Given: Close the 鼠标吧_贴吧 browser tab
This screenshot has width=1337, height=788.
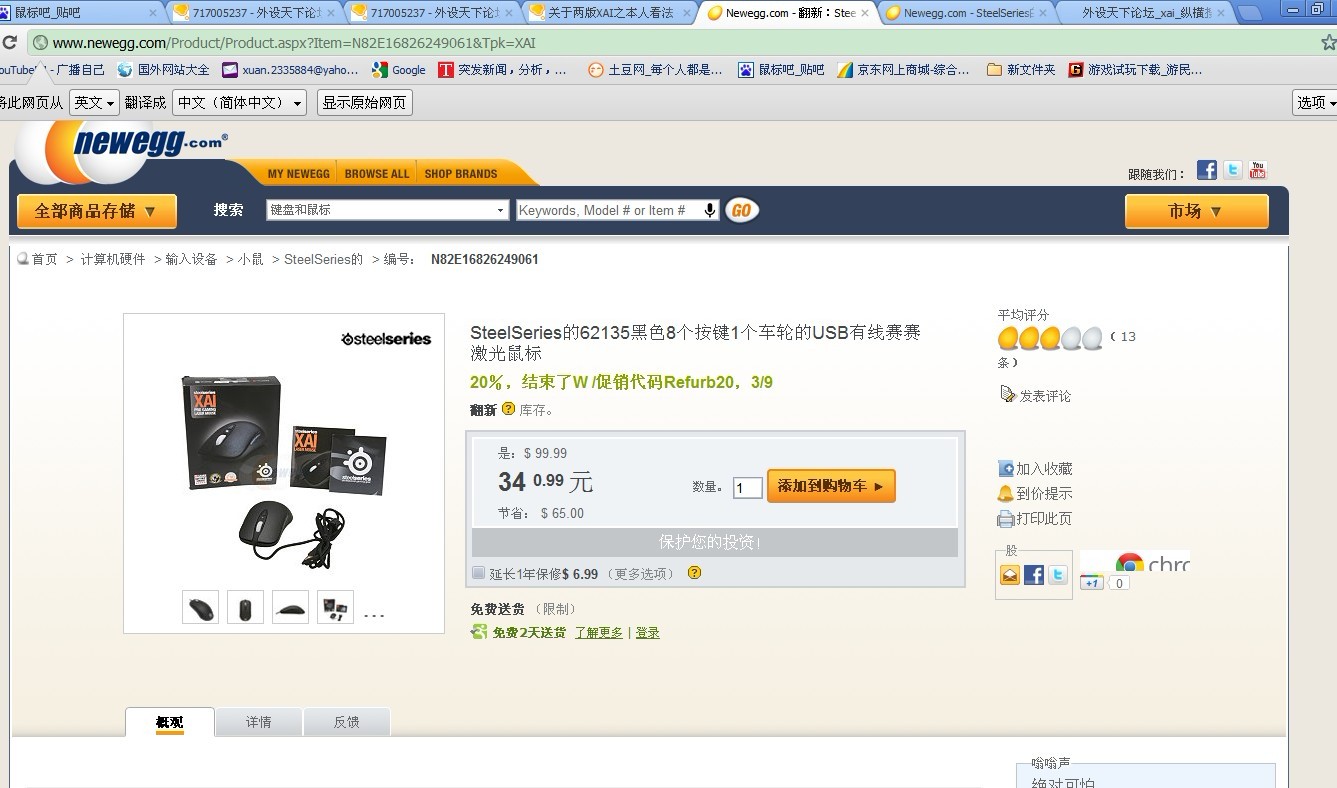Looking at the screenshot, I should (153, 13).
